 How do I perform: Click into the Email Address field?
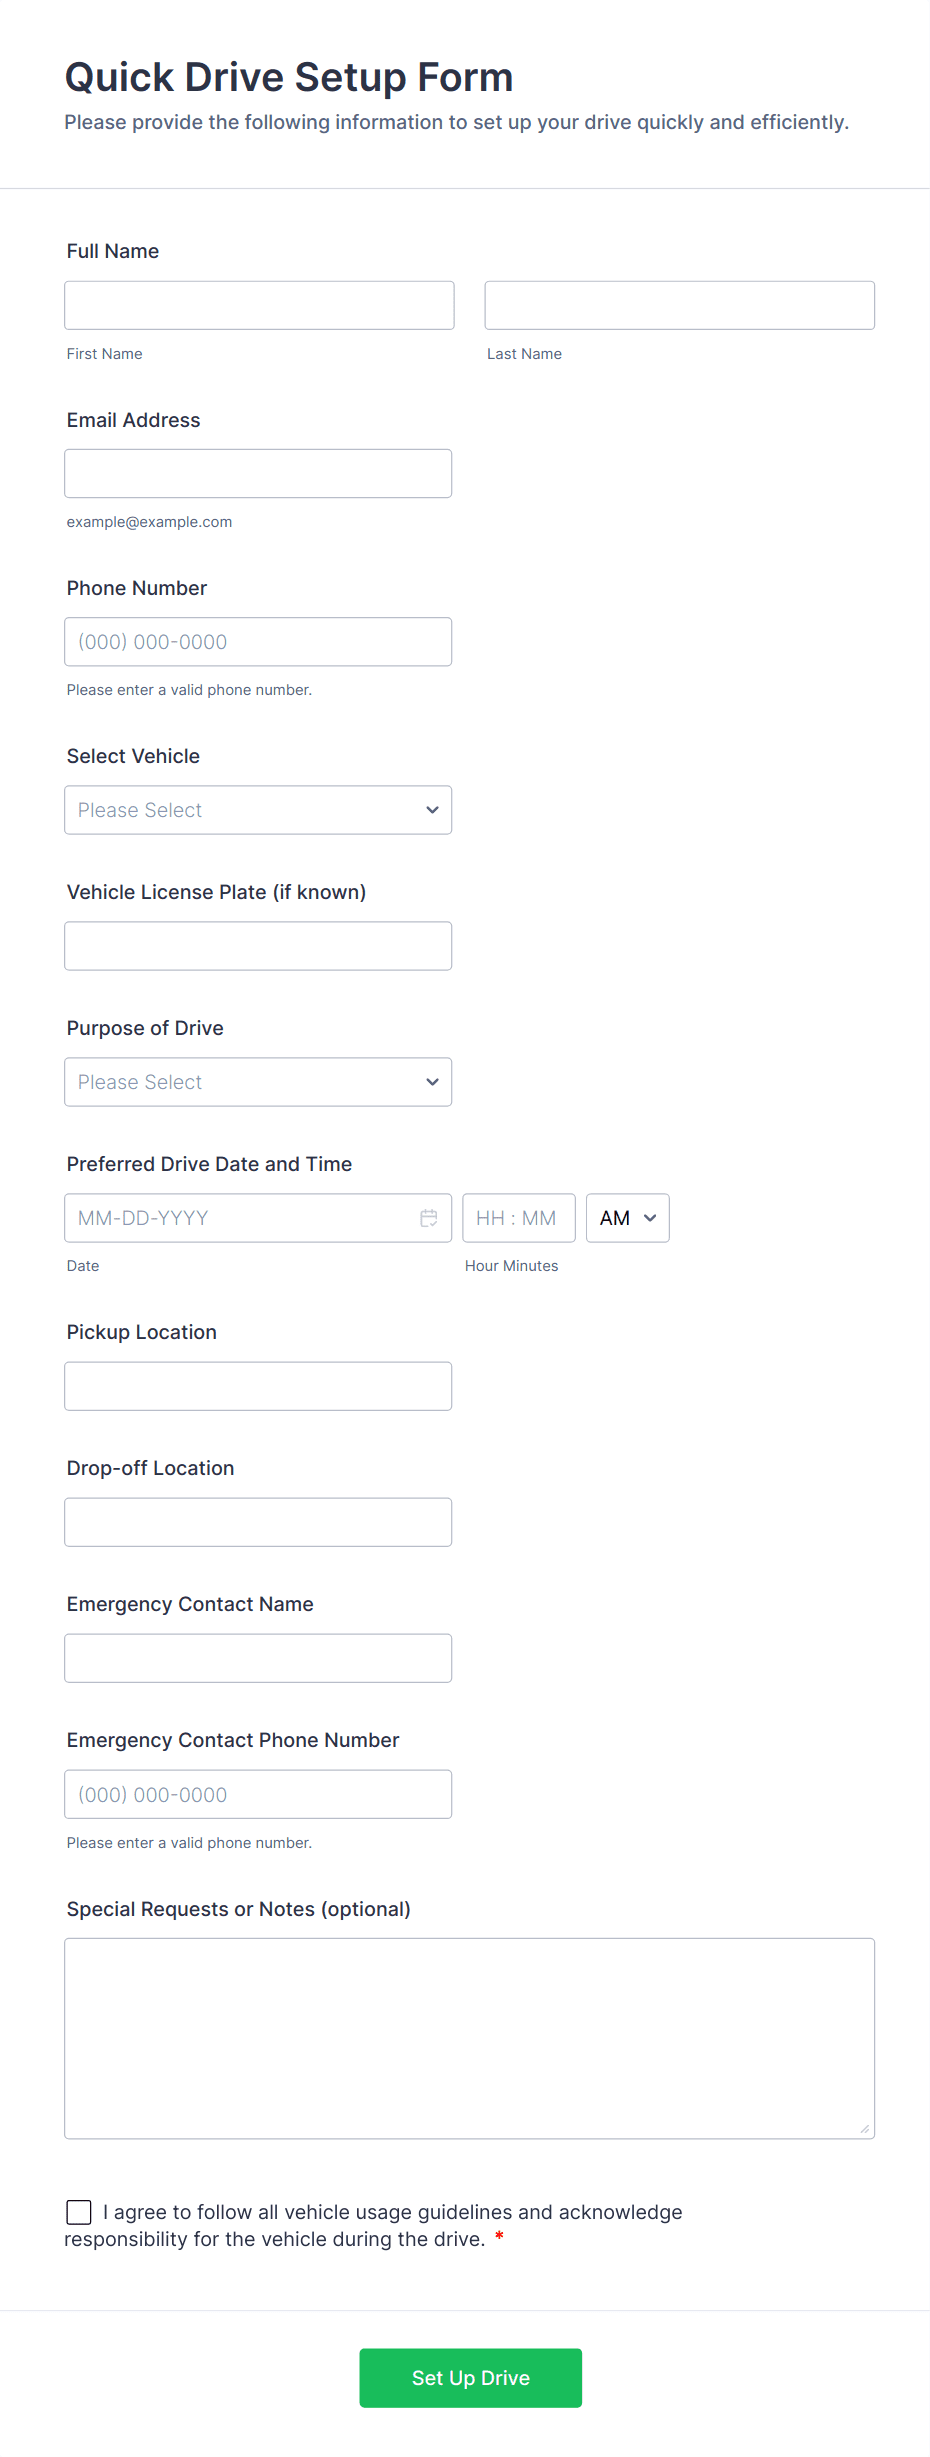(x=258, y=473)
